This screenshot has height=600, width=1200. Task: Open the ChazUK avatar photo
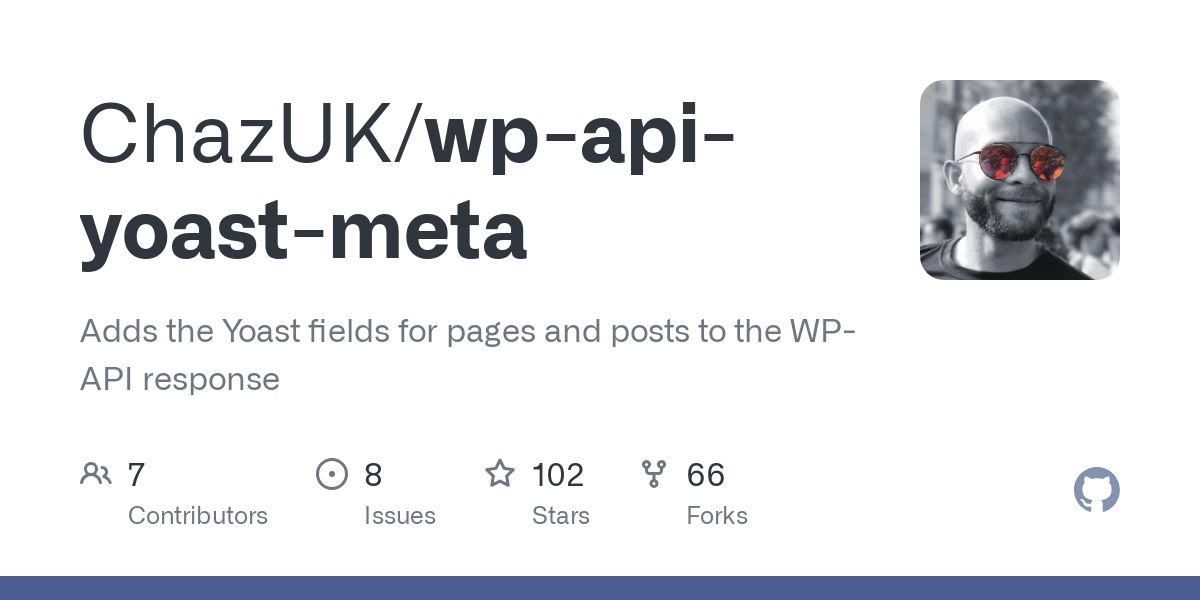(1020, 180)
